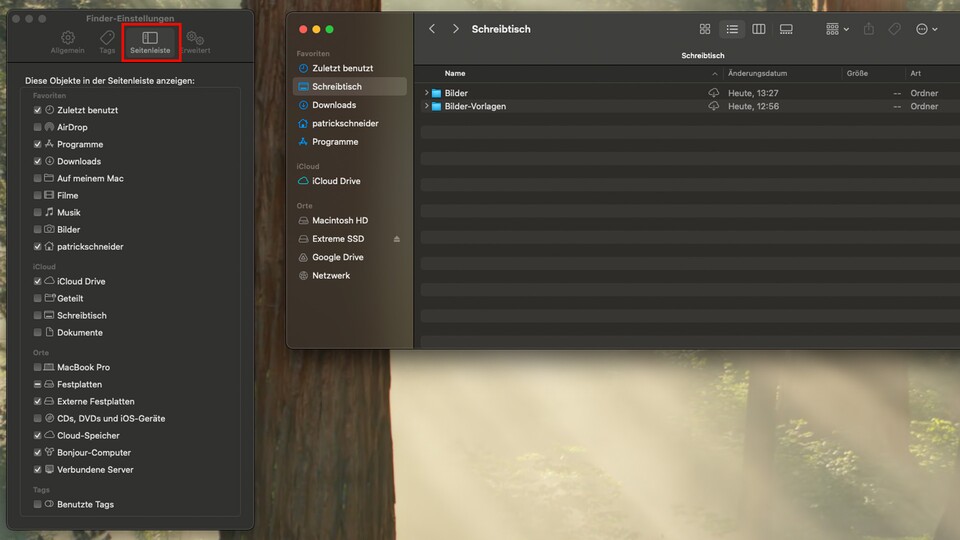
Task: Expand the Bilder-Vorlagen folder triangle
Action: (x=427, y=106)
